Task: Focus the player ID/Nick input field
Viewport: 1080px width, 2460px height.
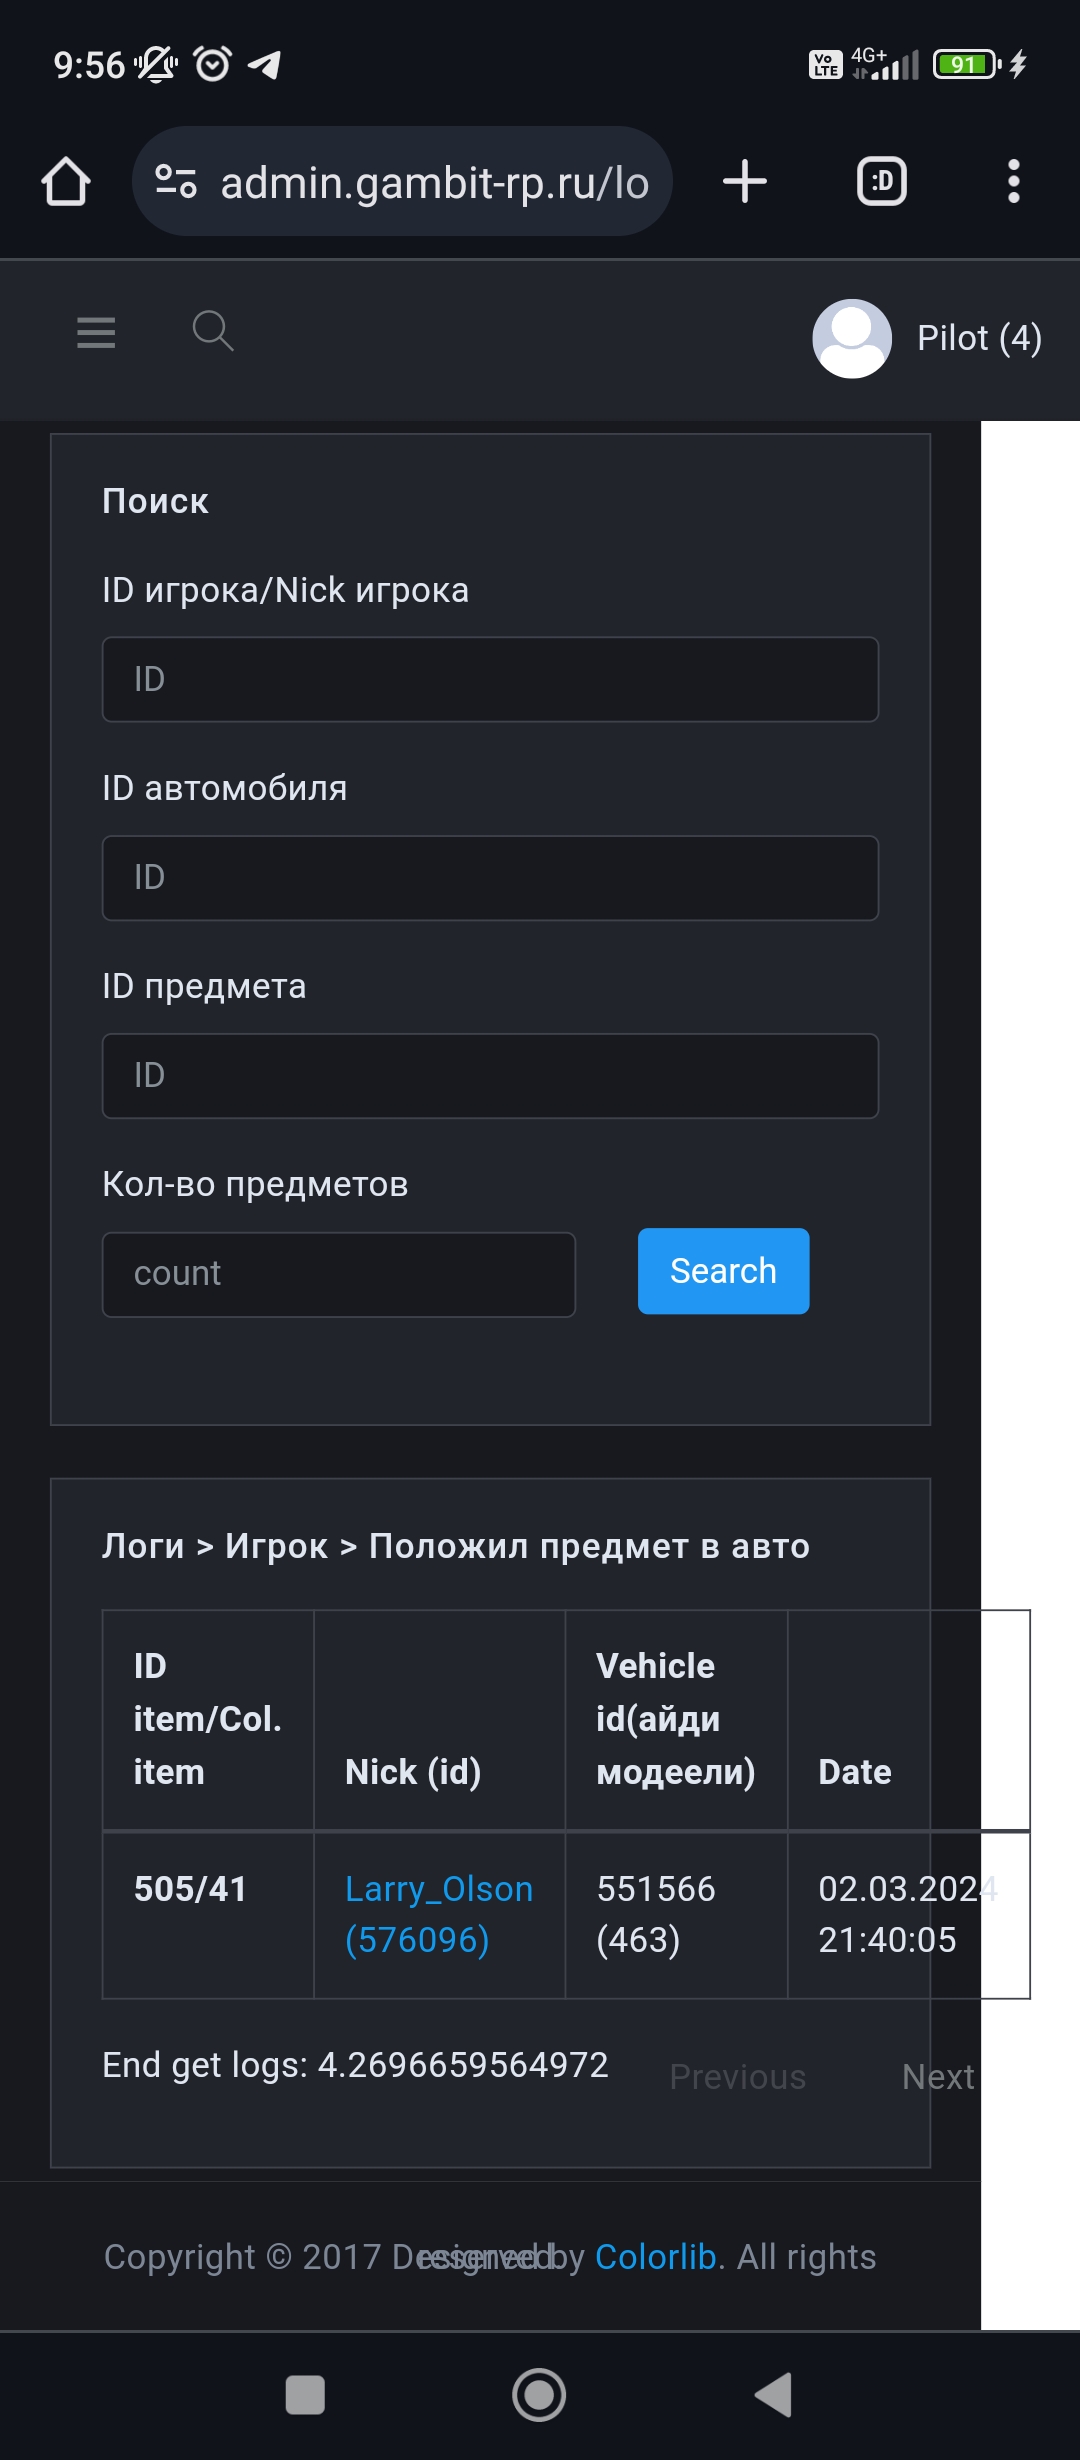Action: [490, 680]
